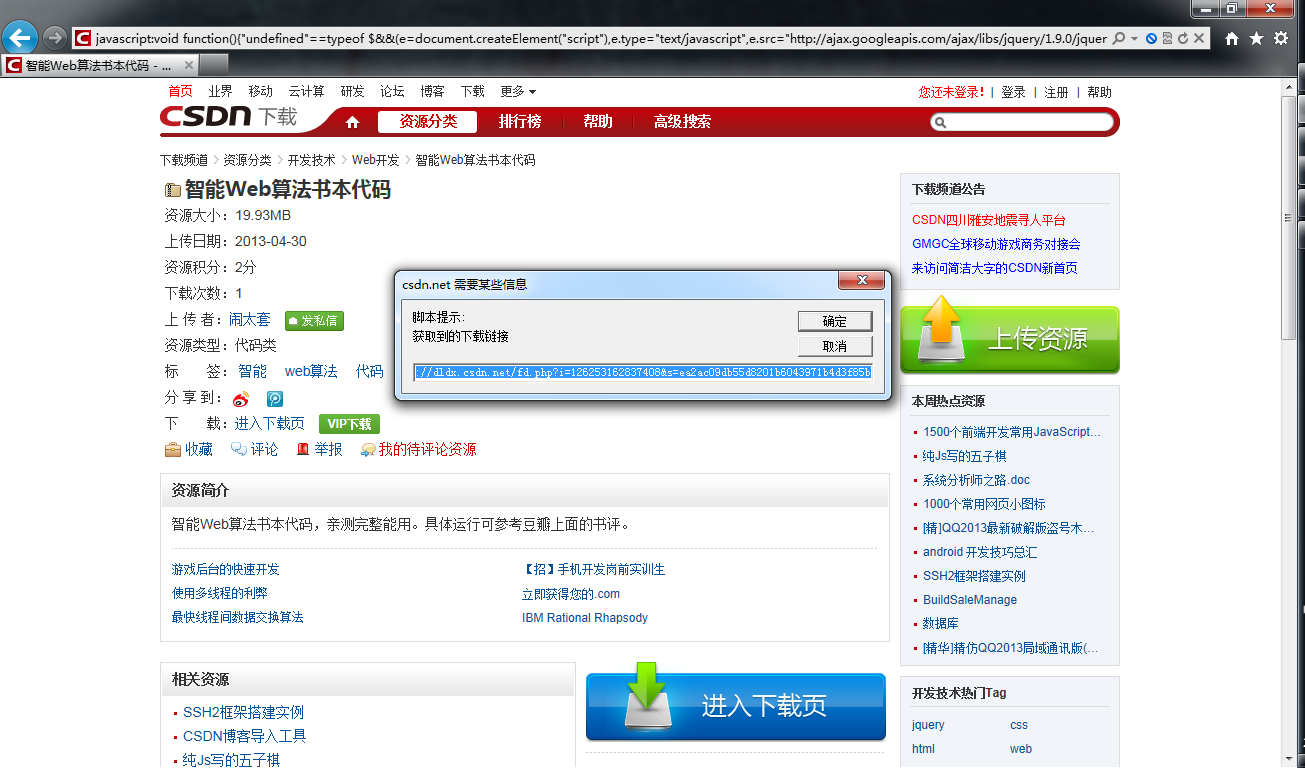The width and height of the screenshot is (1305, 768).
Task: Click the css tag under 开发技术热门Tag
Action: click(1019, 725)
